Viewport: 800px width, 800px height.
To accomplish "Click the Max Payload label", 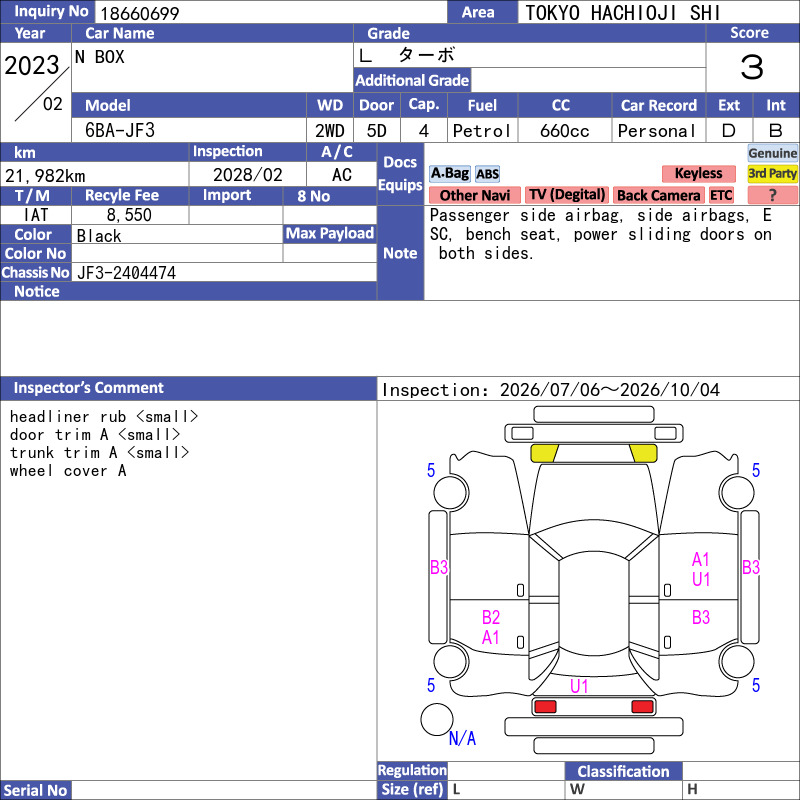I will coord(330,233).
